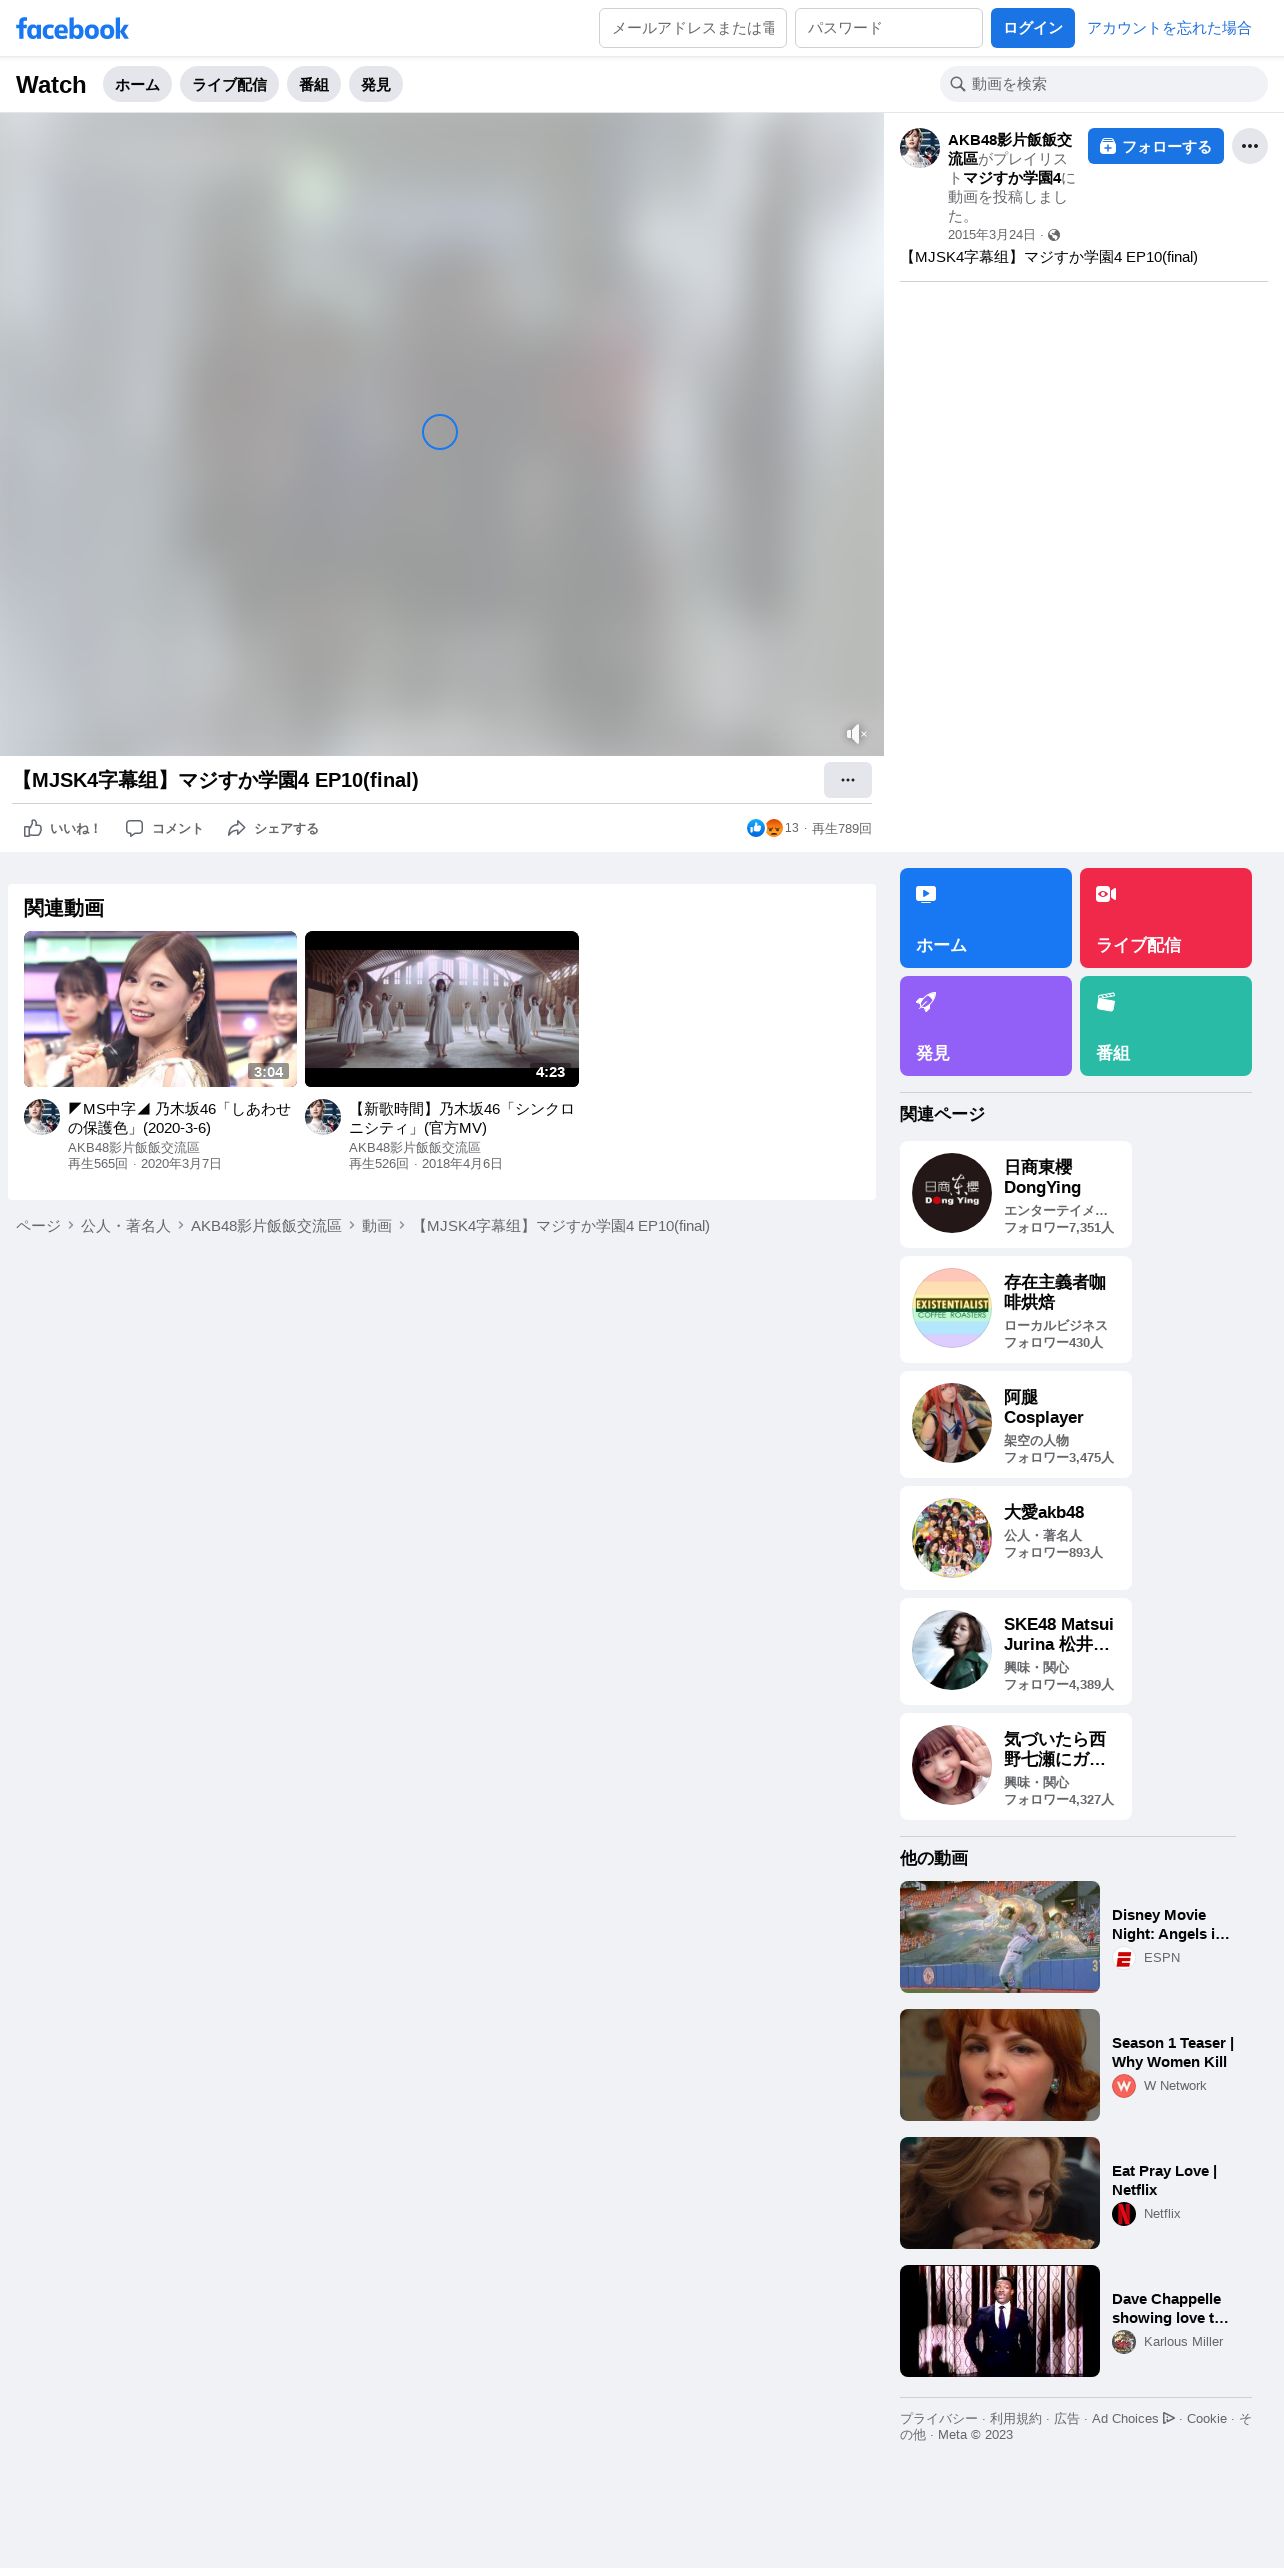
Task: Click 利用規約 footer link
Action: 1016,2419
